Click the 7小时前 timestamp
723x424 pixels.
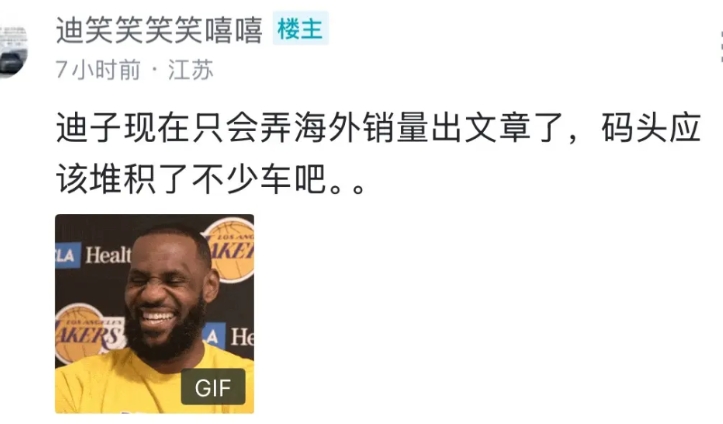[x=98, y=70]
